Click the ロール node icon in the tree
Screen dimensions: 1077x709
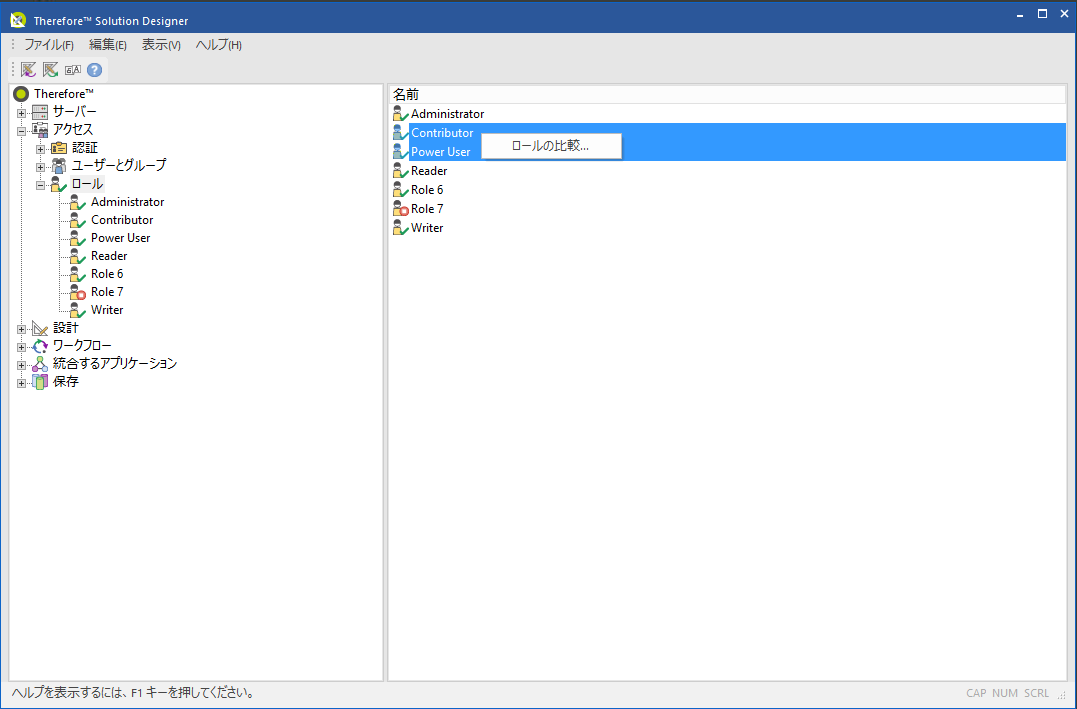coord(59,184)
